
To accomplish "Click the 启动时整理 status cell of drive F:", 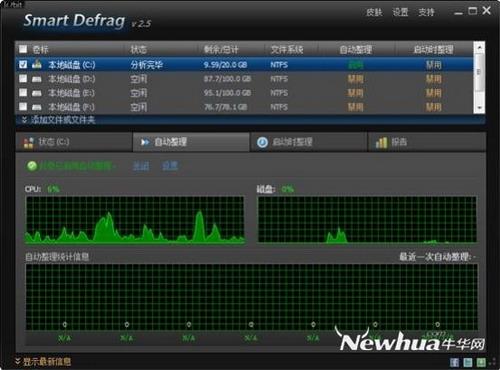I will 434,107.
